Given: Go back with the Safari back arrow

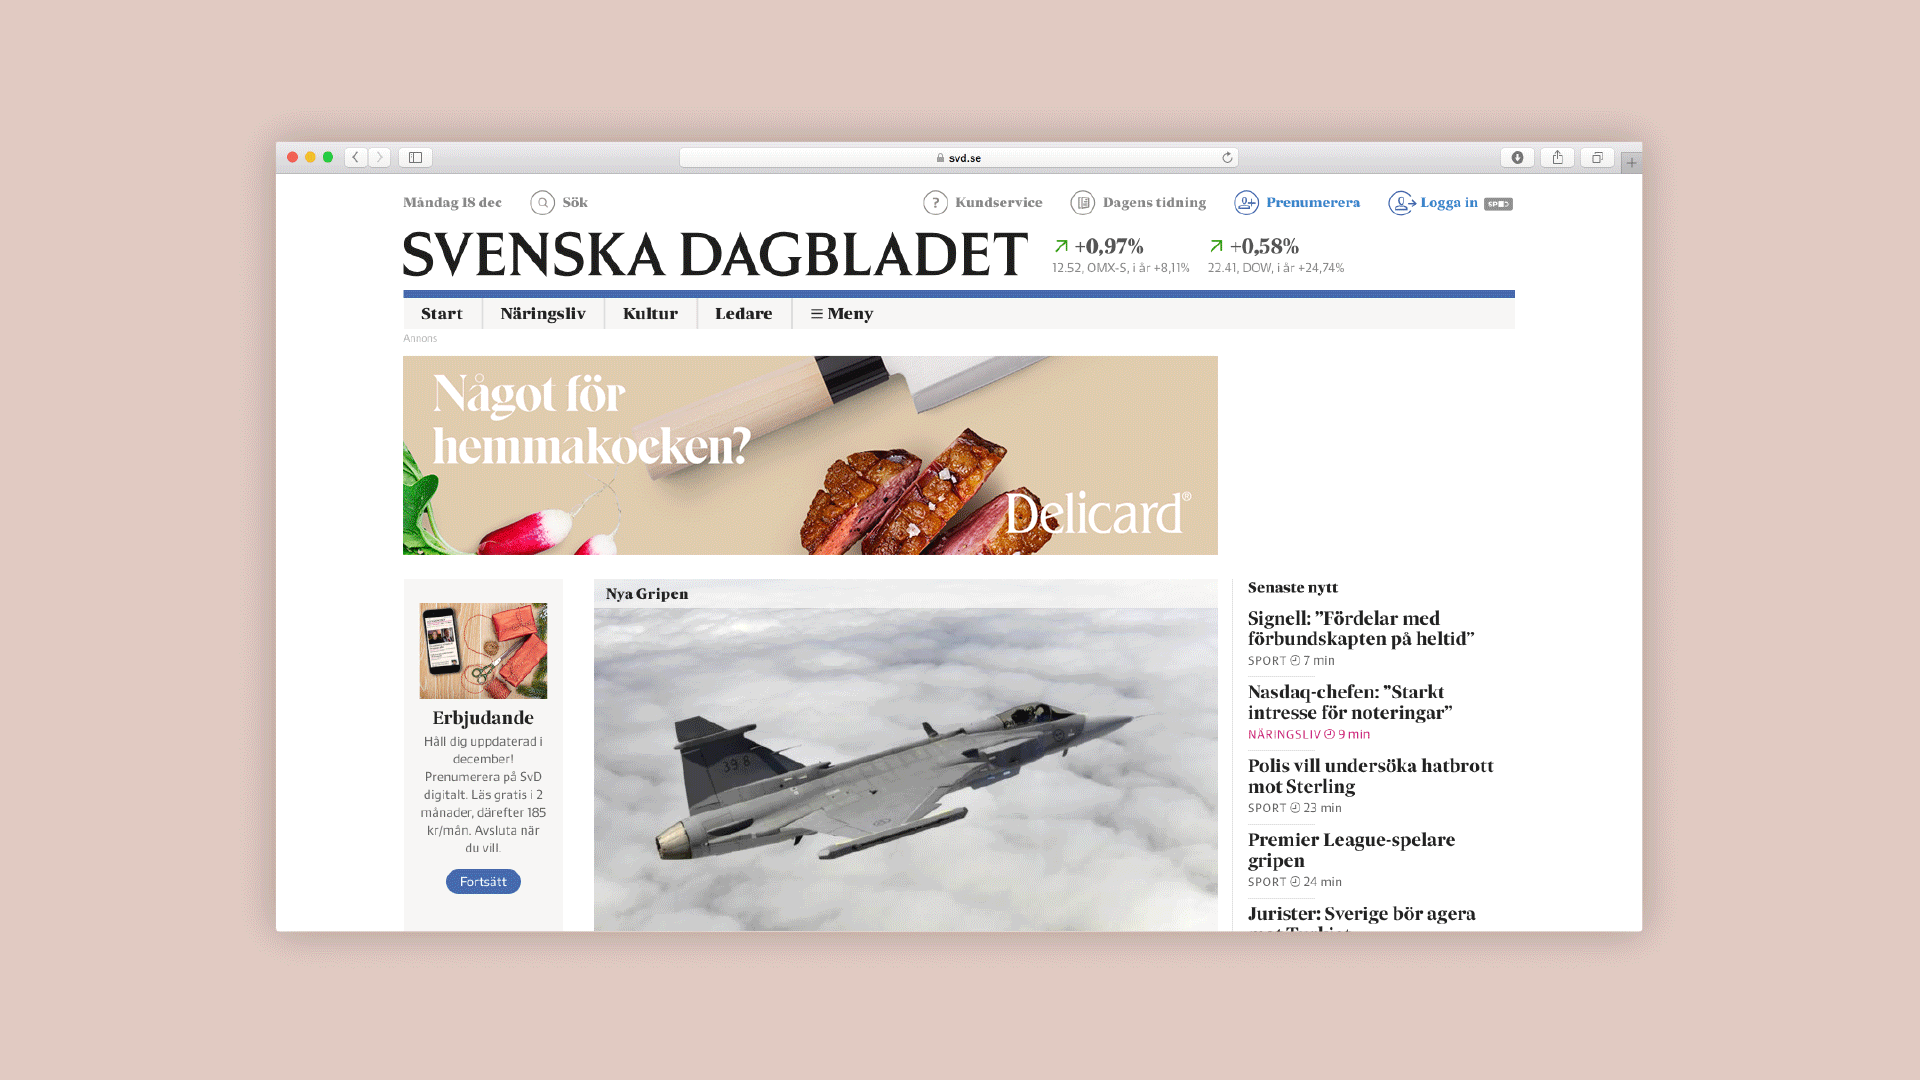Looking at the screenshot, I should coord(355,157).
